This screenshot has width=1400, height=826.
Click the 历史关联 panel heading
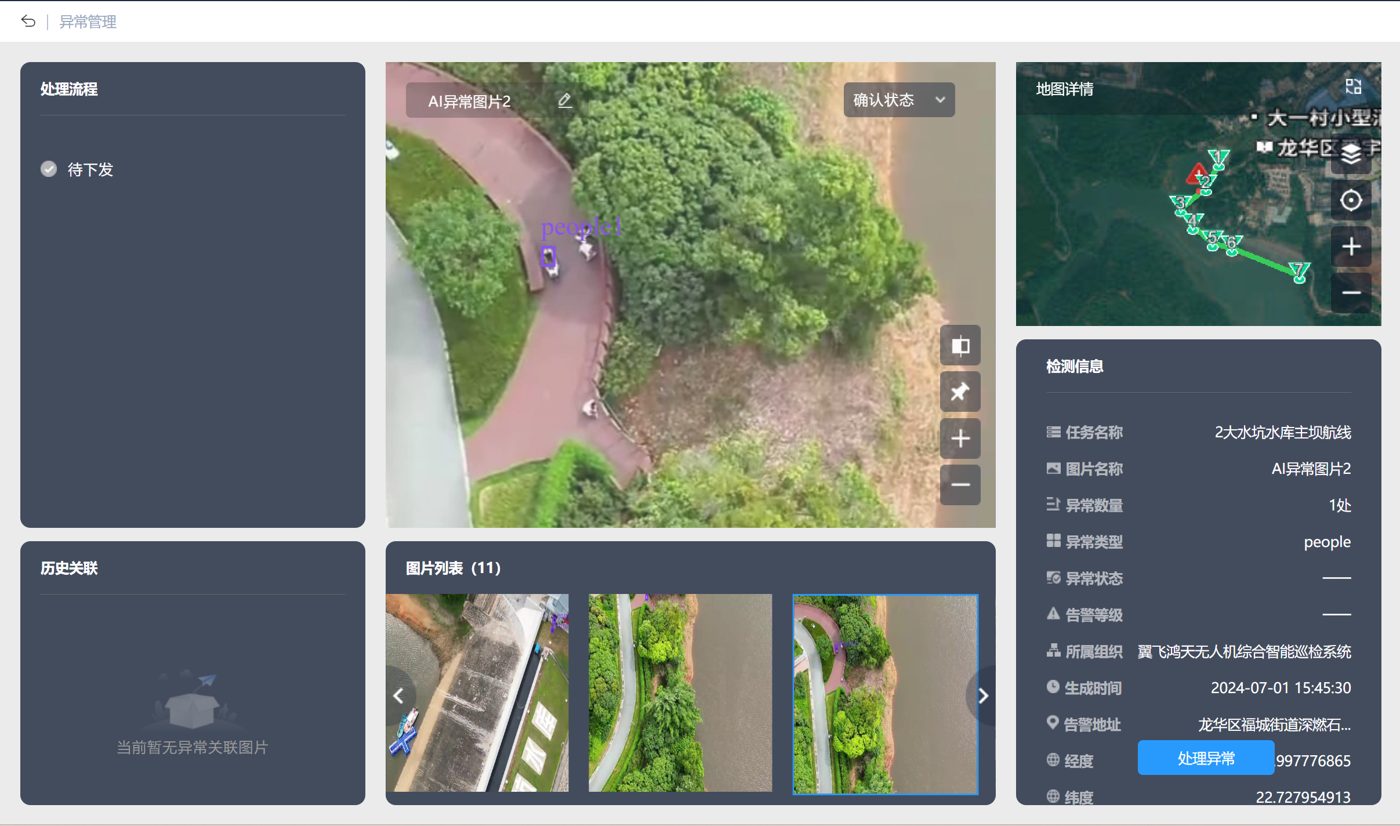coord(69,568)
